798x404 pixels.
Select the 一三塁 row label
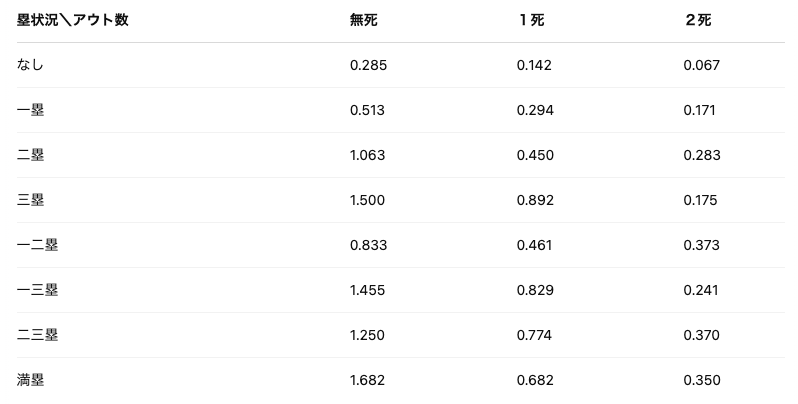click(x=38, y=290)
